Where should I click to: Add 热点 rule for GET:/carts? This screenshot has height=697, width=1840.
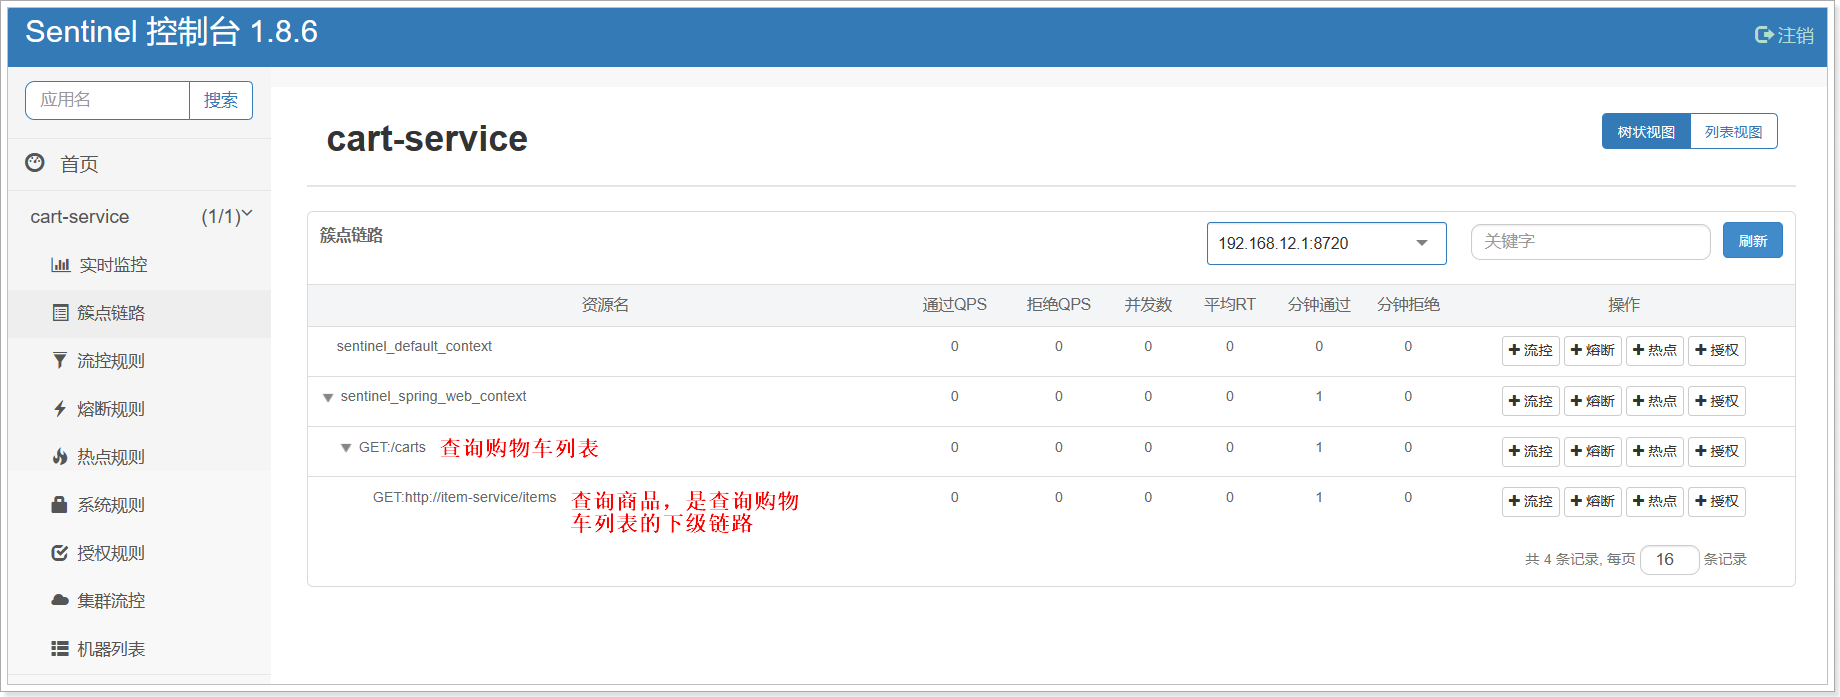[x=1654, y=452]
